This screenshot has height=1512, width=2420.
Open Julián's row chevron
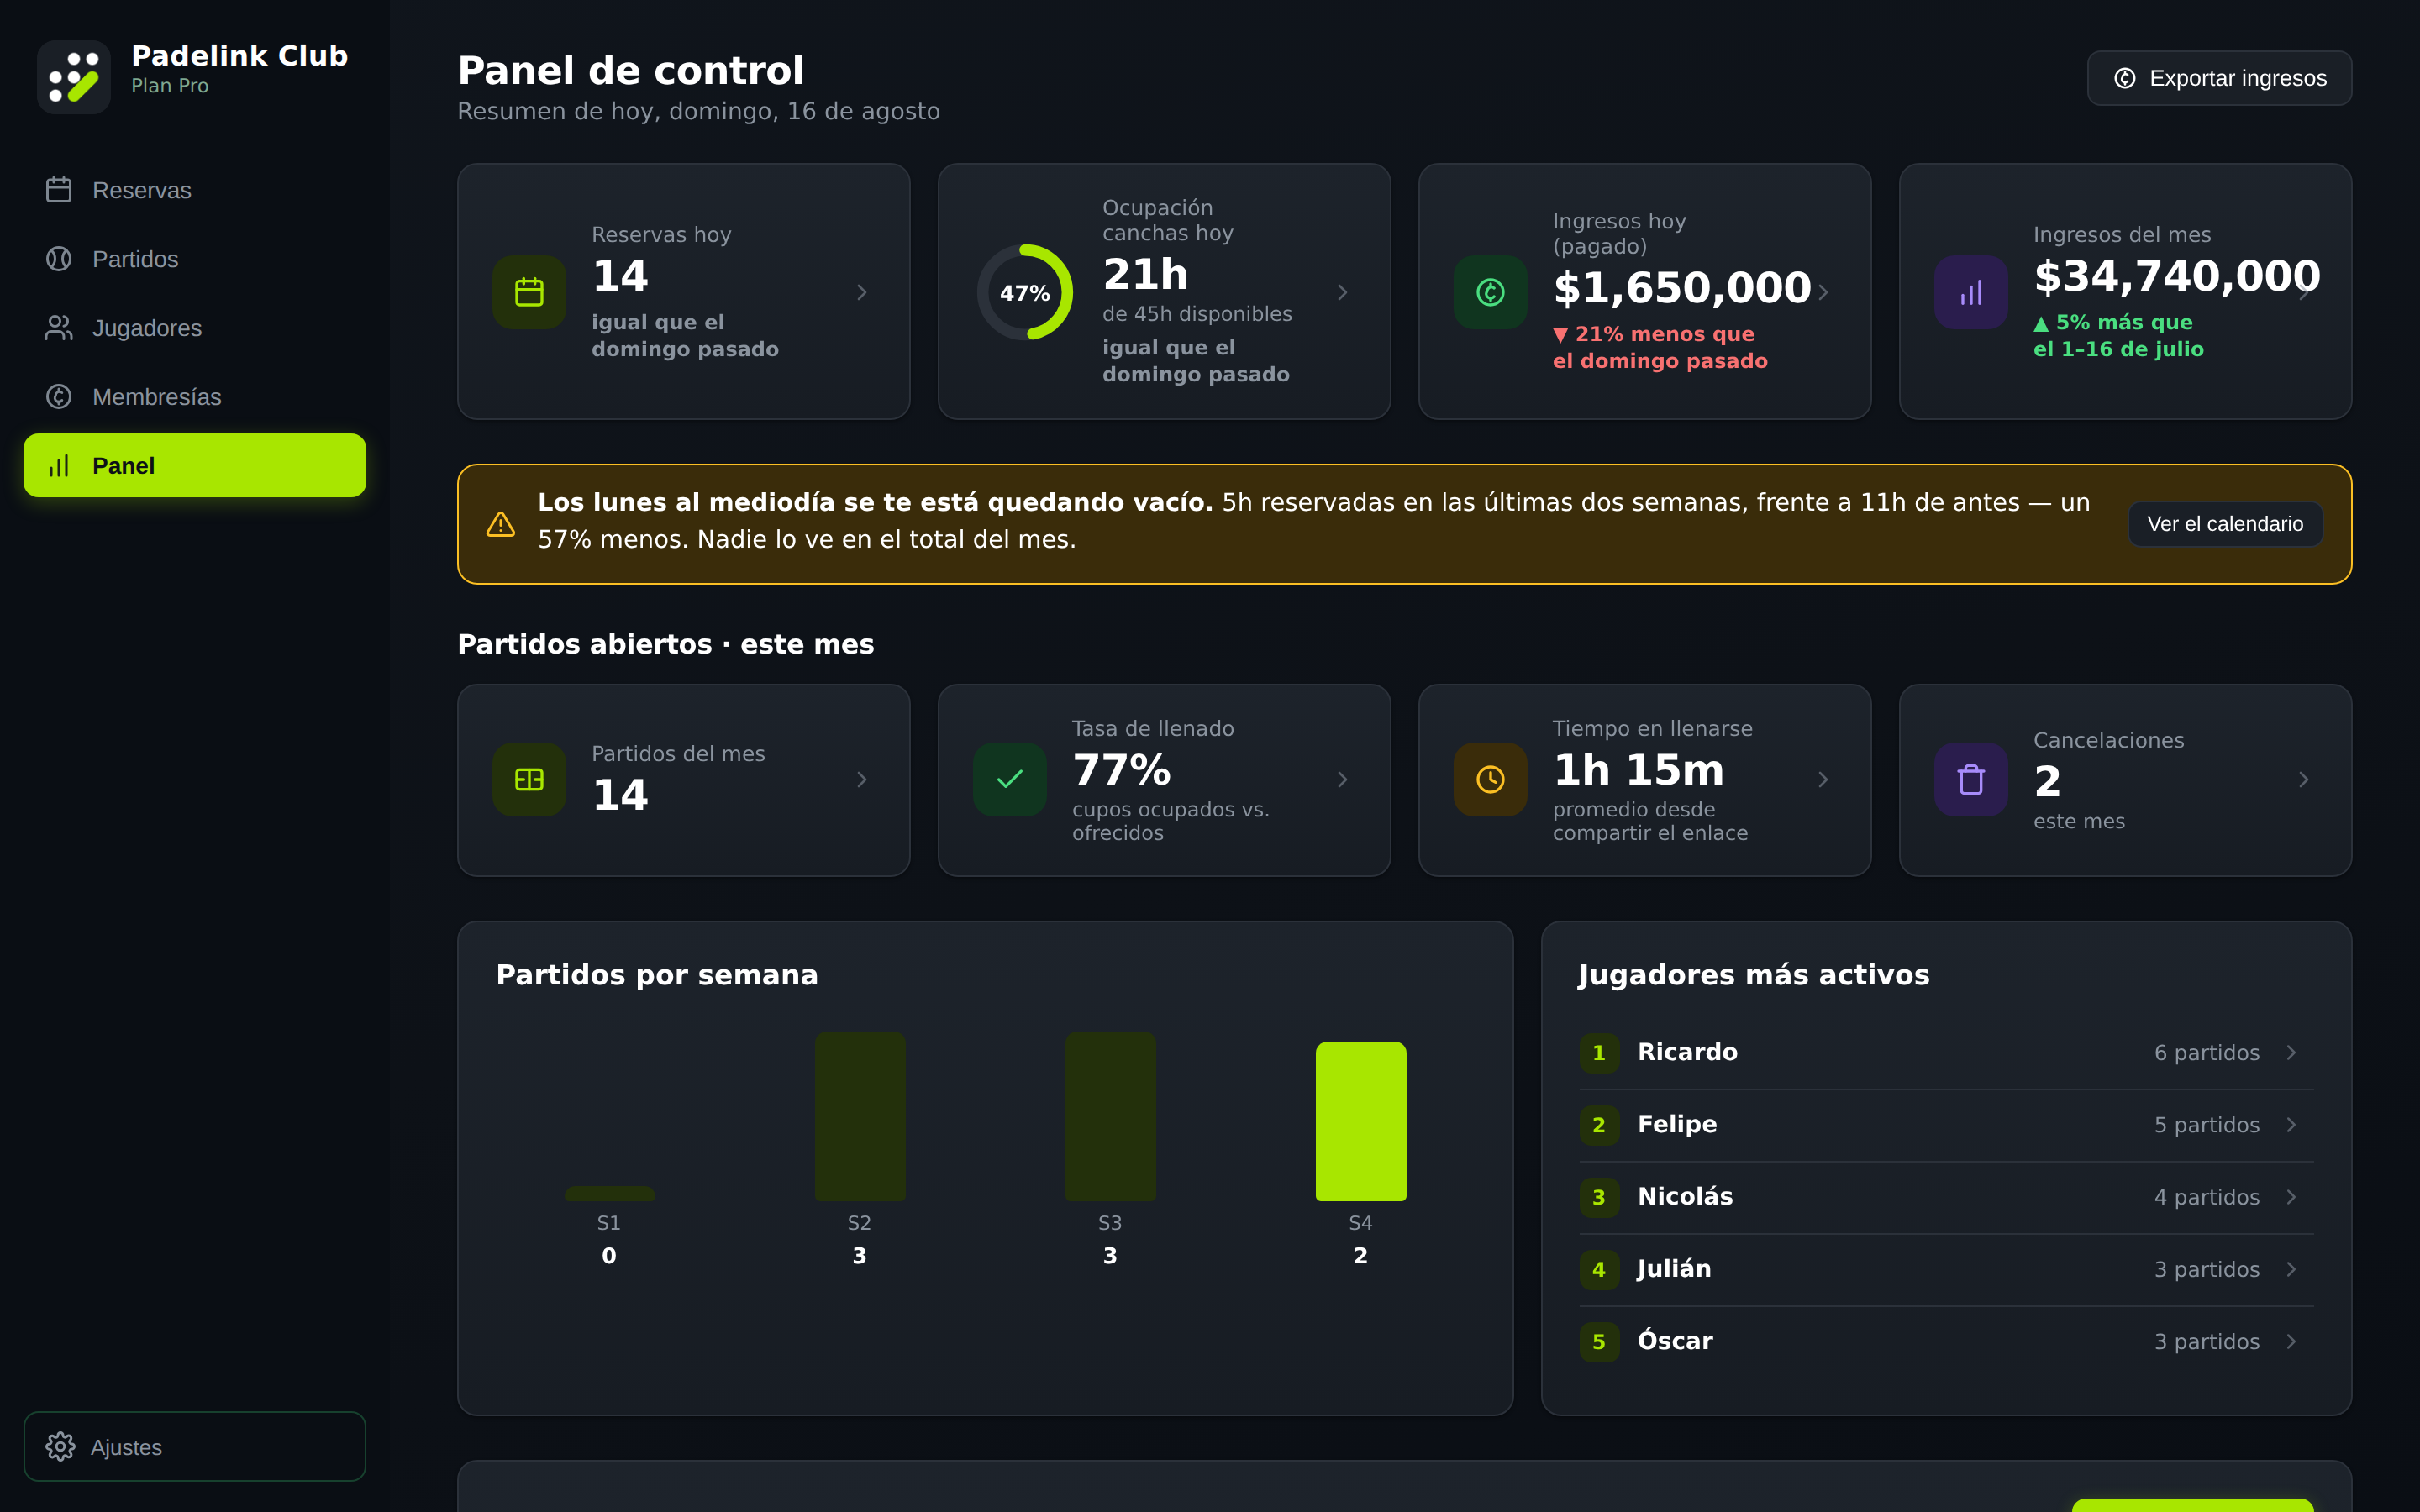2292,1269
